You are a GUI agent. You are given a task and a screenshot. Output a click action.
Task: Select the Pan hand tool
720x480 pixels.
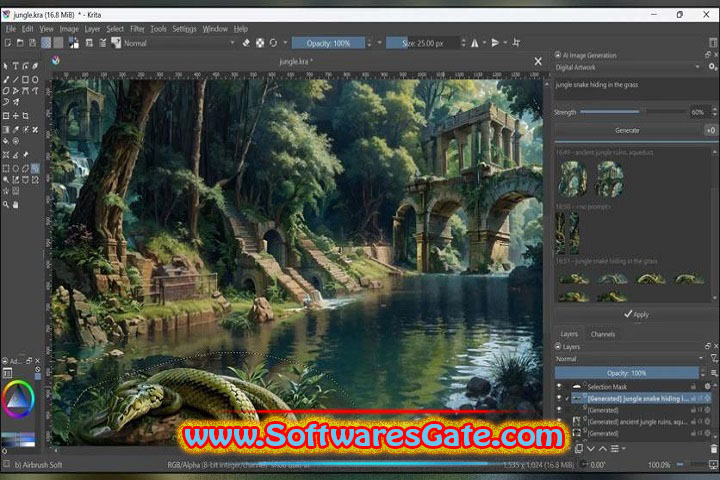click(x=16, y=205)
